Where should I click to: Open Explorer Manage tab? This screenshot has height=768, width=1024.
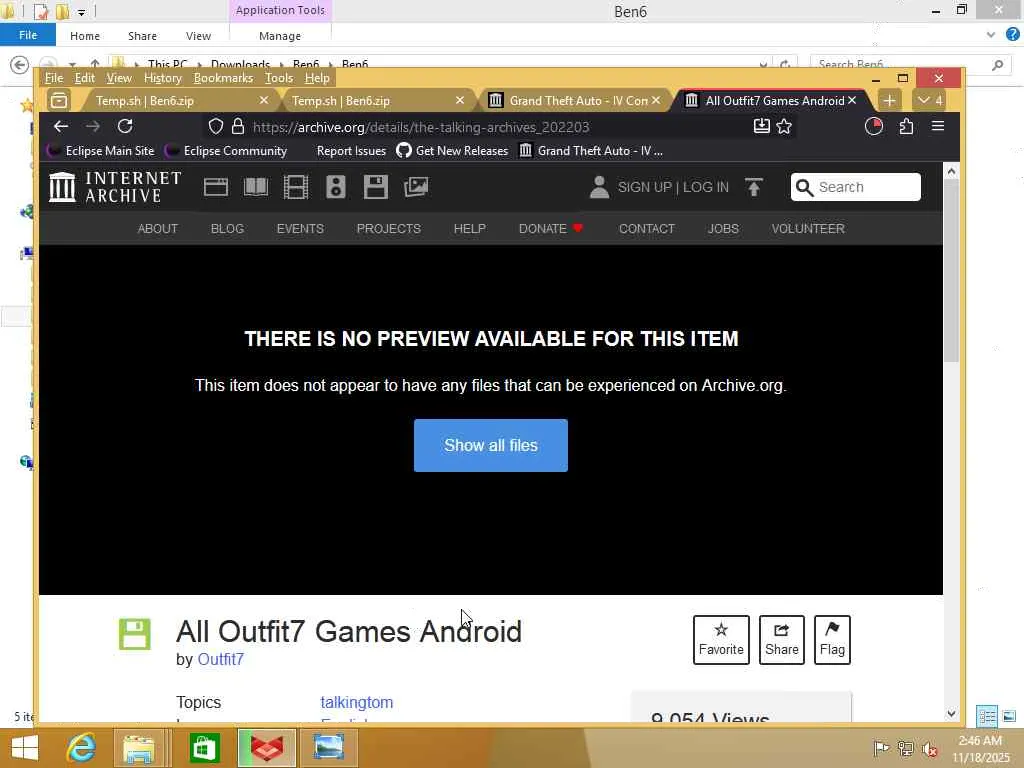[280, 36]
